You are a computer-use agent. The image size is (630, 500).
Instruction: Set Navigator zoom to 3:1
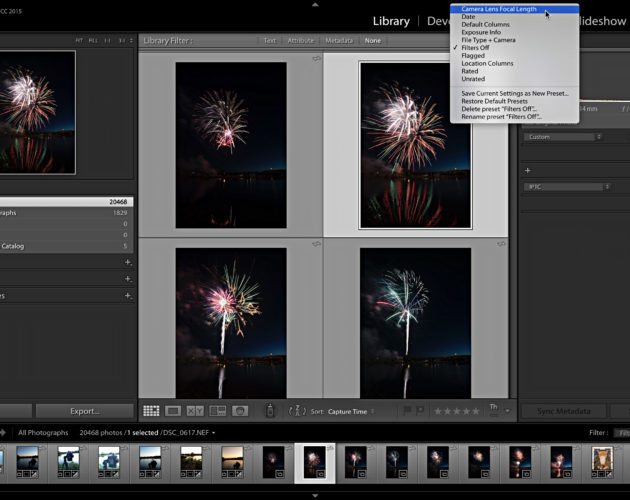[122, 41]
